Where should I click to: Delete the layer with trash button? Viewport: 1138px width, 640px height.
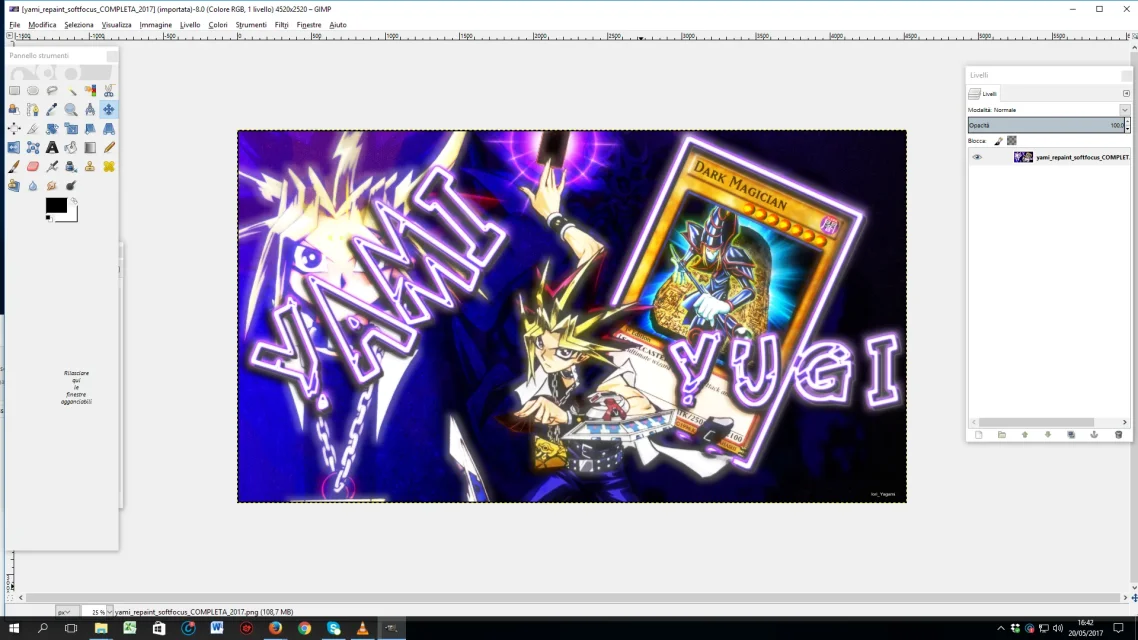pyautogui.click(x=1118, y=435)
